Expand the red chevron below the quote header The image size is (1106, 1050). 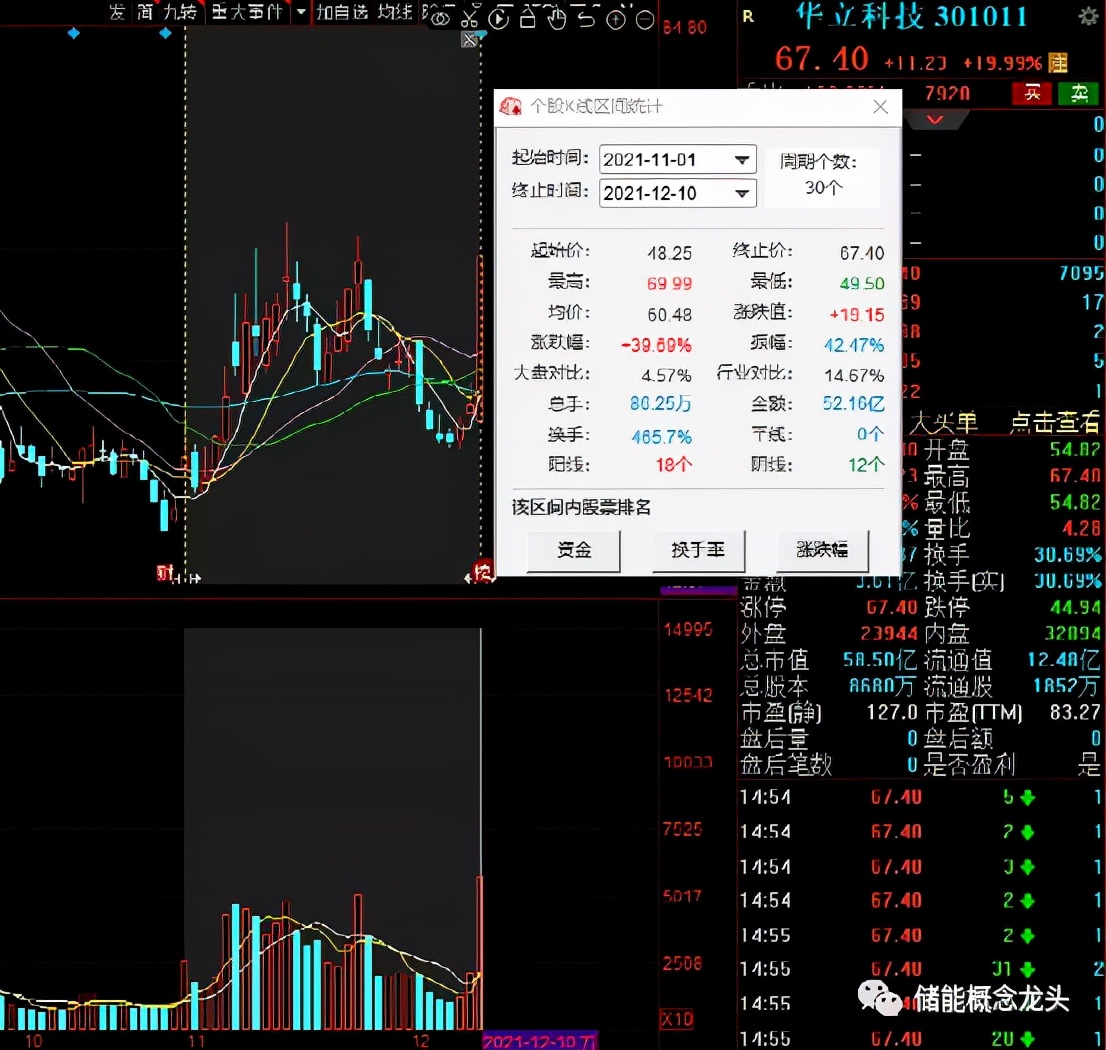[935, 120]
